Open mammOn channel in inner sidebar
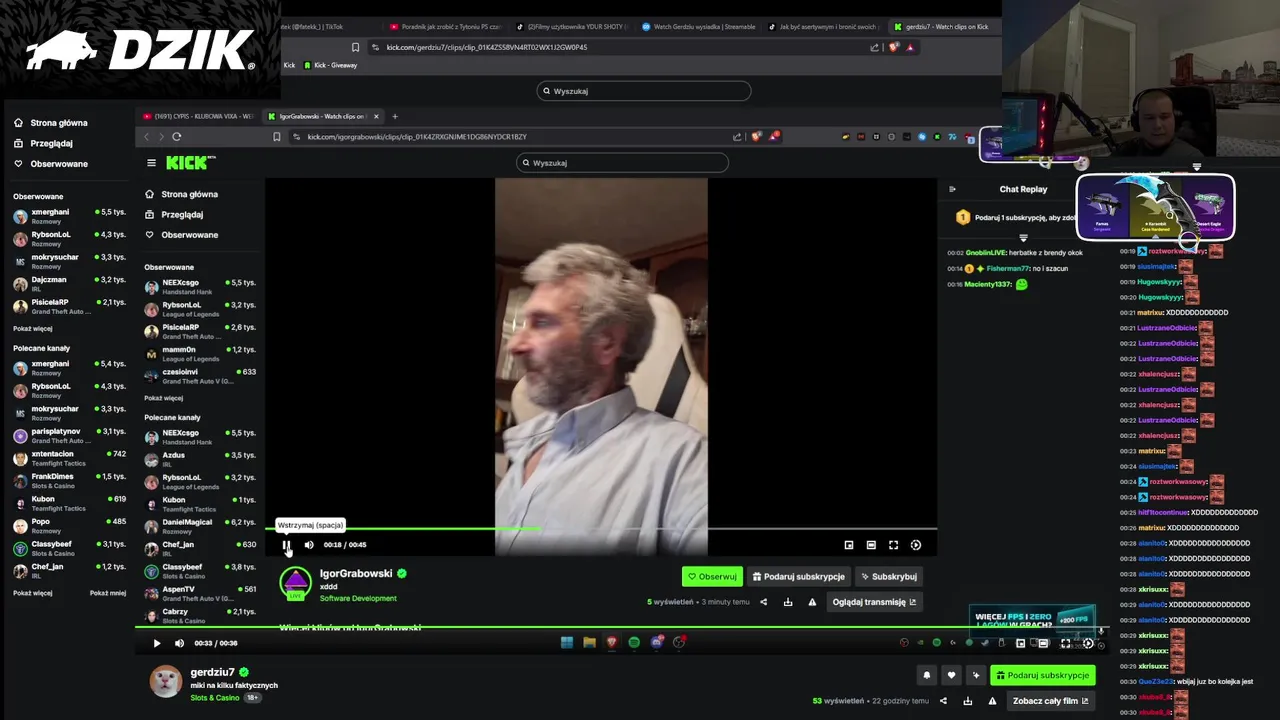Viewport: 1280px width, 720px height. click(200, 354)
